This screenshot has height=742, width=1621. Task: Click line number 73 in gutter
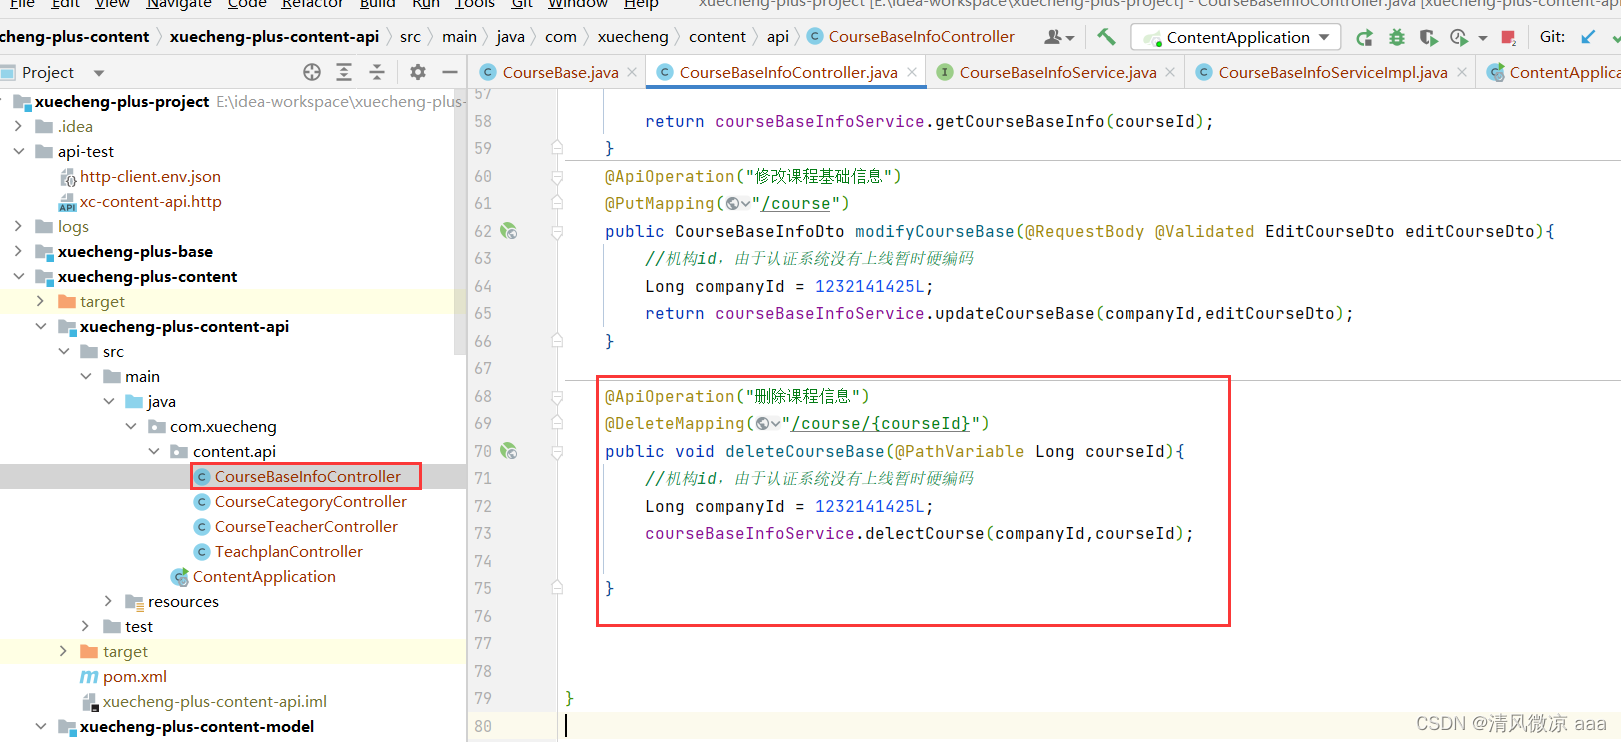tap(483, 533)
